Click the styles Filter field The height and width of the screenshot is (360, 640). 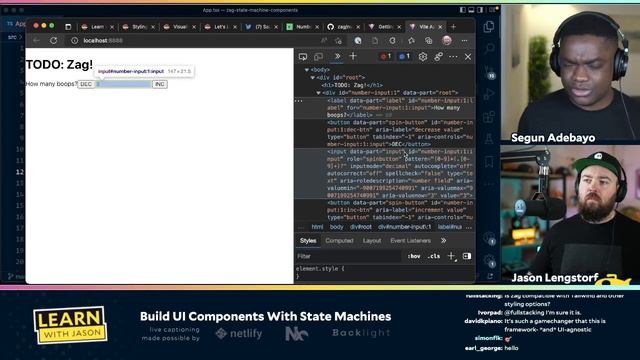[x=348, y=256]
